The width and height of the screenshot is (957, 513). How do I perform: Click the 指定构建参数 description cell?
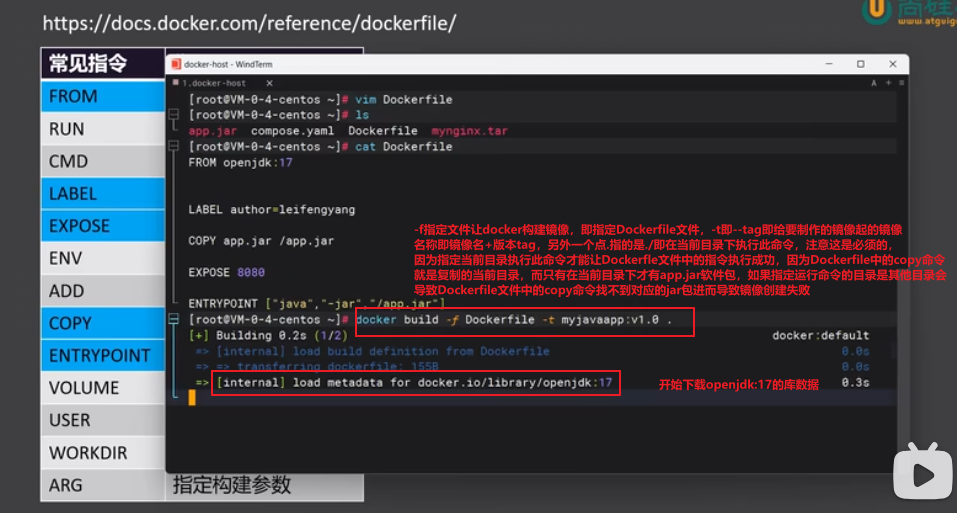264,486
